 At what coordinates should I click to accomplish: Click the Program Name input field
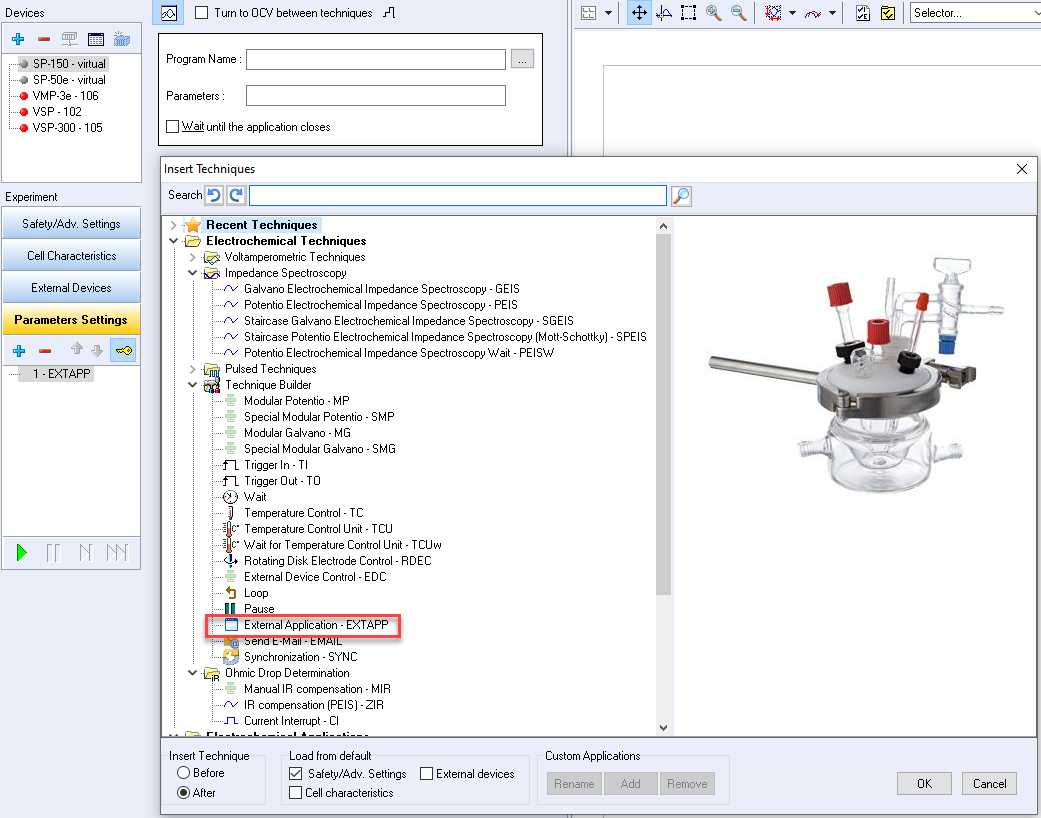(x=375, y=60)
